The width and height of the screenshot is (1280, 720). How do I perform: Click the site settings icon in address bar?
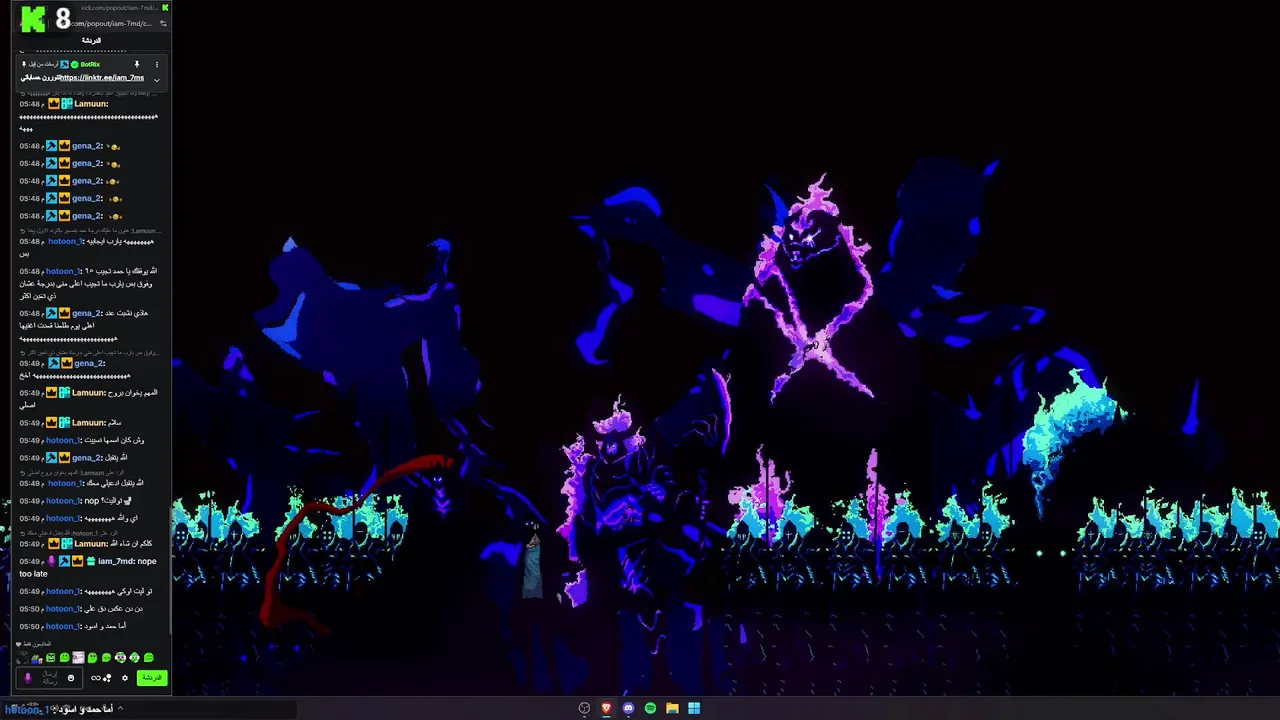[x=163, y=23]
